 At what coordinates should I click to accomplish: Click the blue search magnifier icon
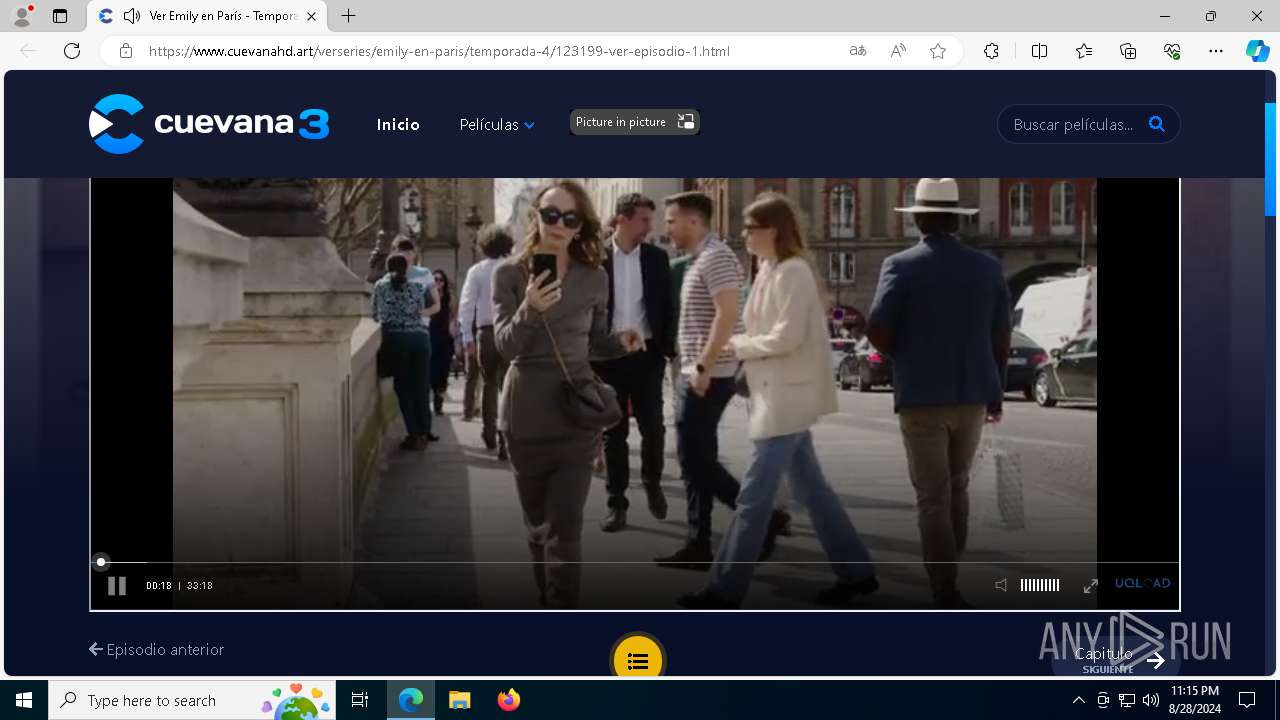[x=1157, y=124]
